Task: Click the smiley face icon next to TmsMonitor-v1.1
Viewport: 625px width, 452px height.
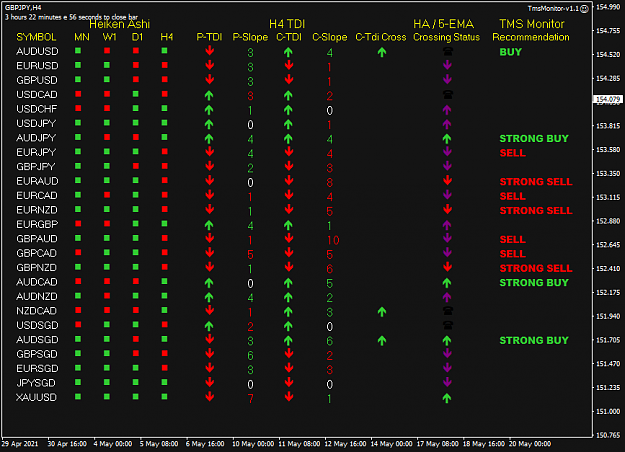Action: (584, 8)
